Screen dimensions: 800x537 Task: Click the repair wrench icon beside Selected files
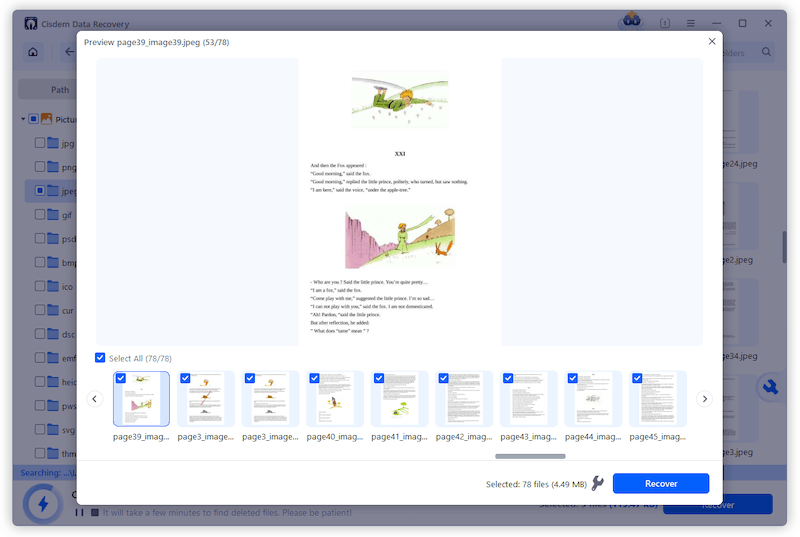[x=597, y=483]
